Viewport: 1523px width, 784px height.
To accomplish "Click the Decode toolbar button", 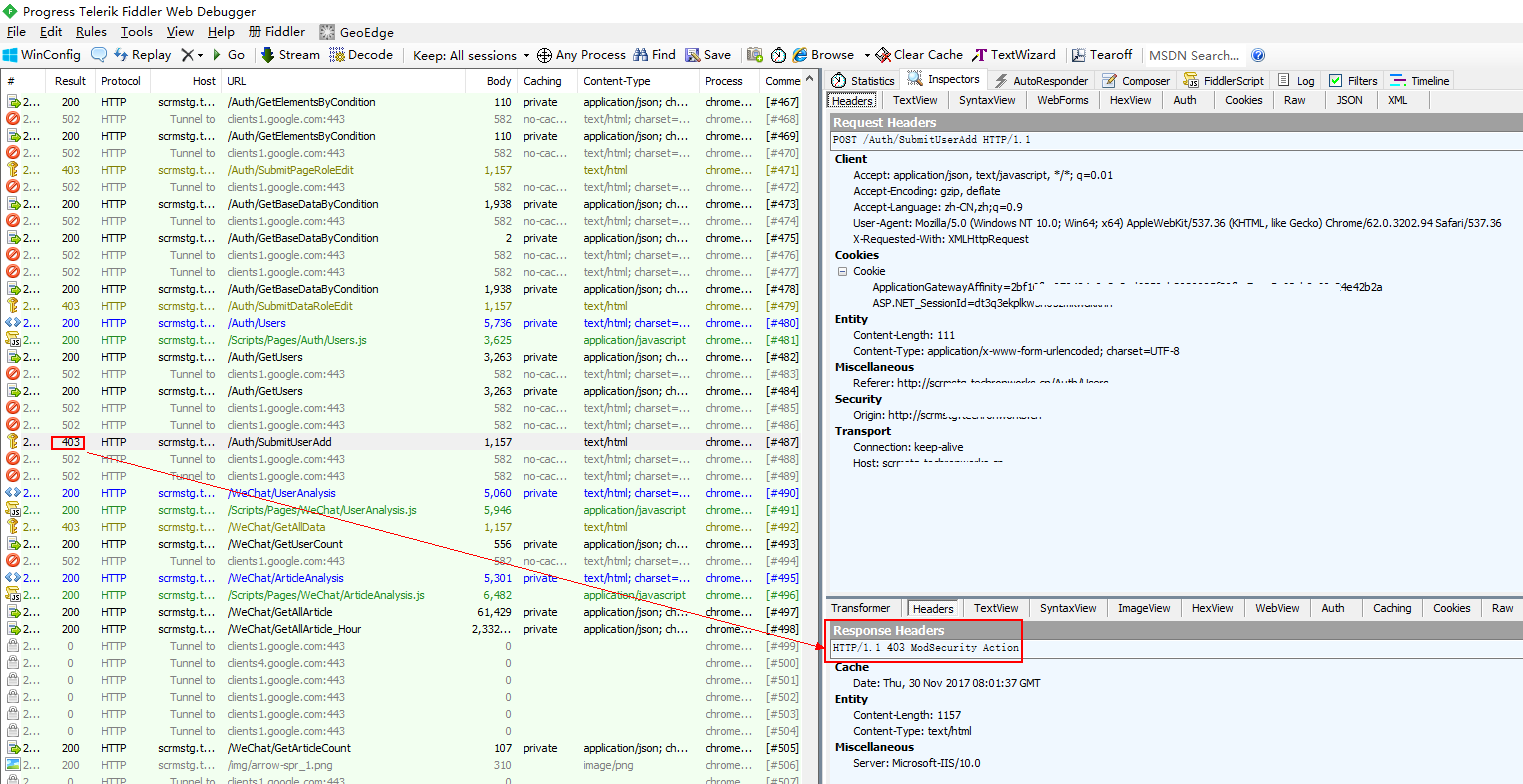I will click(361, 55).
